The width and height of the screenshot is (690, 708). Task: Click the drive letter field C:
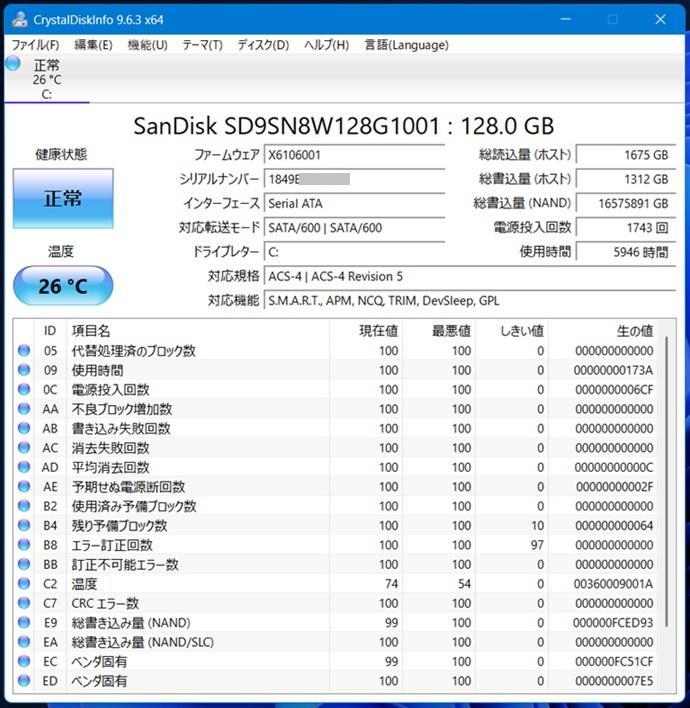[x=354, y=252]
